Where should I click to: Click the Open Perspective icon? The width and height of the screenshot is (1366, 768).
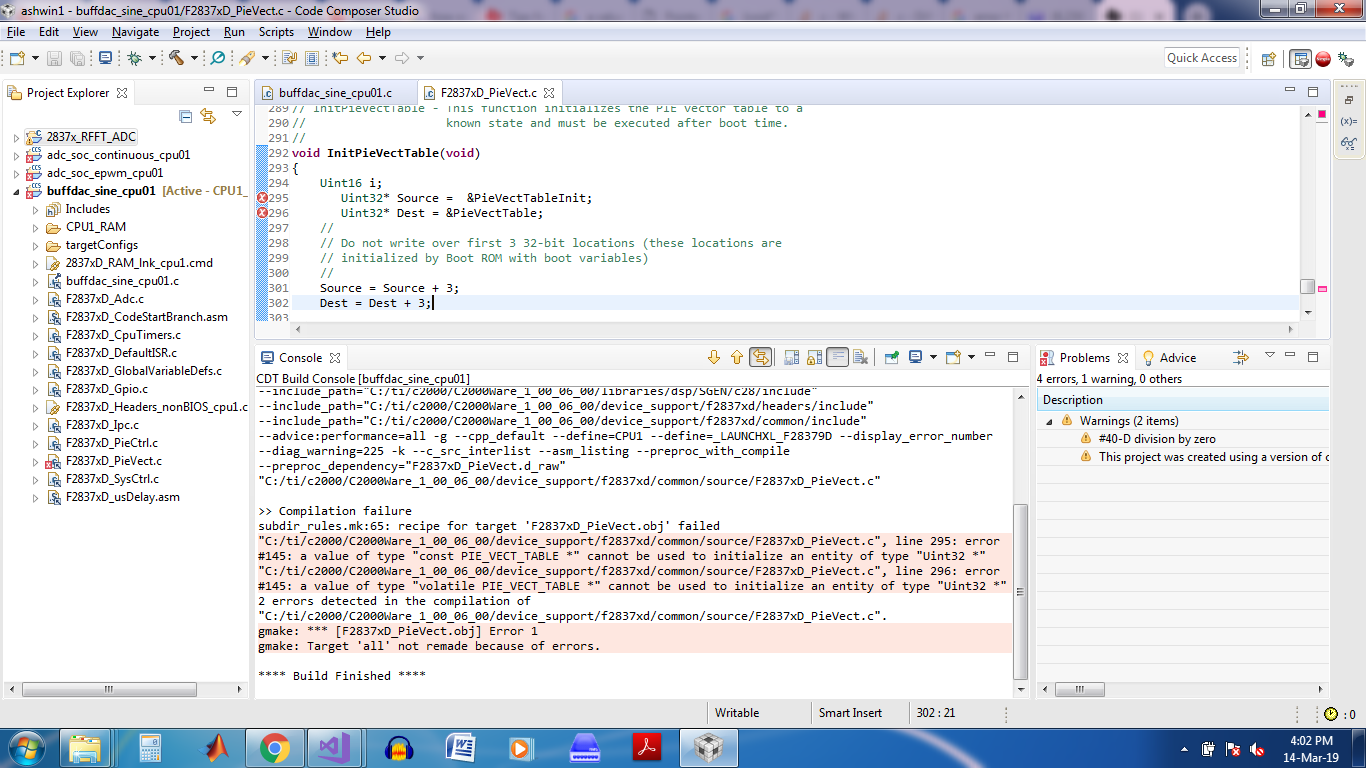tap(1268, 59)
